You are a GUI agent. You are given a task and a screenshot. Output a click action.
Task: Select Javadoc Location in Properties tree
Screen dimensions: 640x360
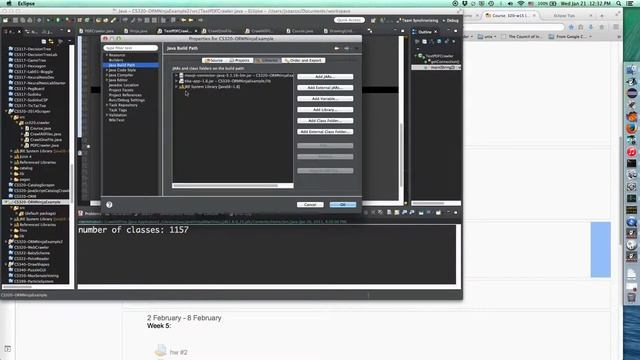(123, 85)
